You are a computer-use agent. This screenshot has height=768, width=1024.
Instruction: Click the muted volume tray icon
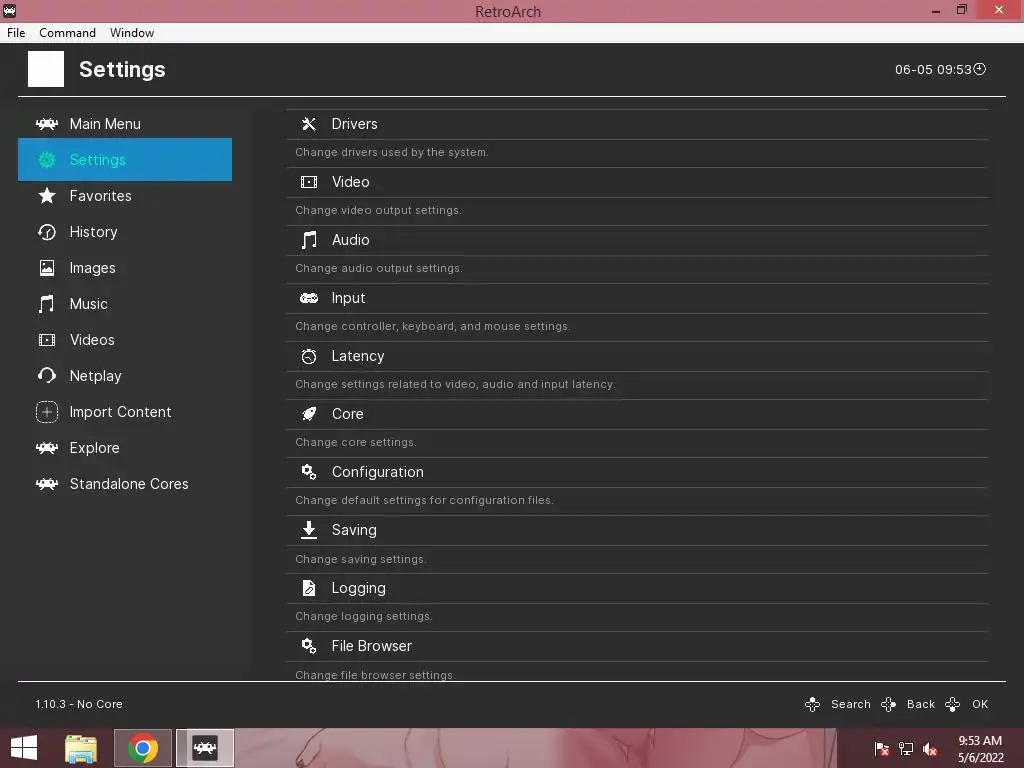pos(930,749)
